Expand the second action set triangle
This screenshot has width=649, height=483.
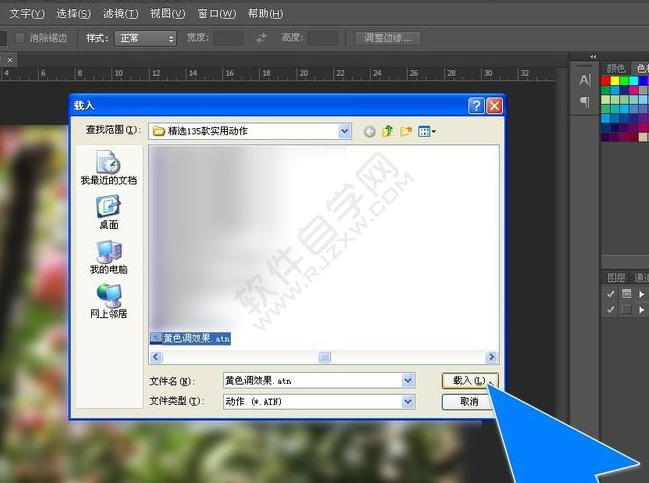point(641,310)
